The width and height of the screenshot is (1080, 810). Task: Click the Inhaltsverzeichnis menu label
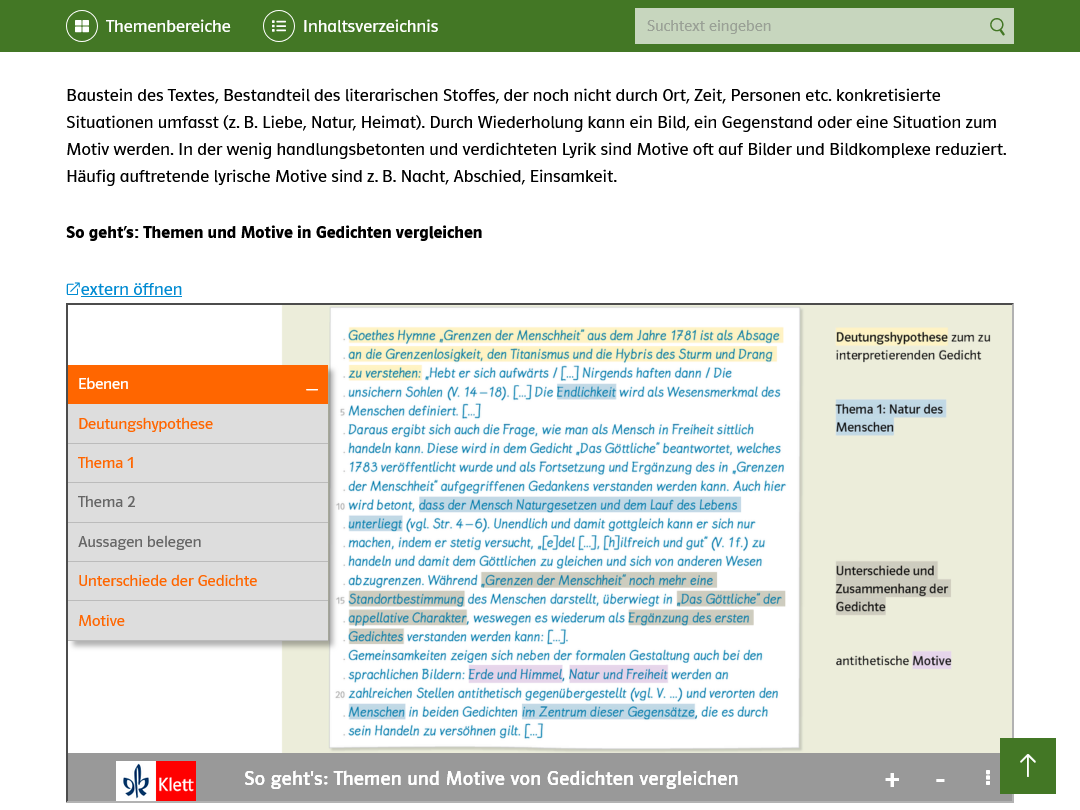(x=371, y=26)
